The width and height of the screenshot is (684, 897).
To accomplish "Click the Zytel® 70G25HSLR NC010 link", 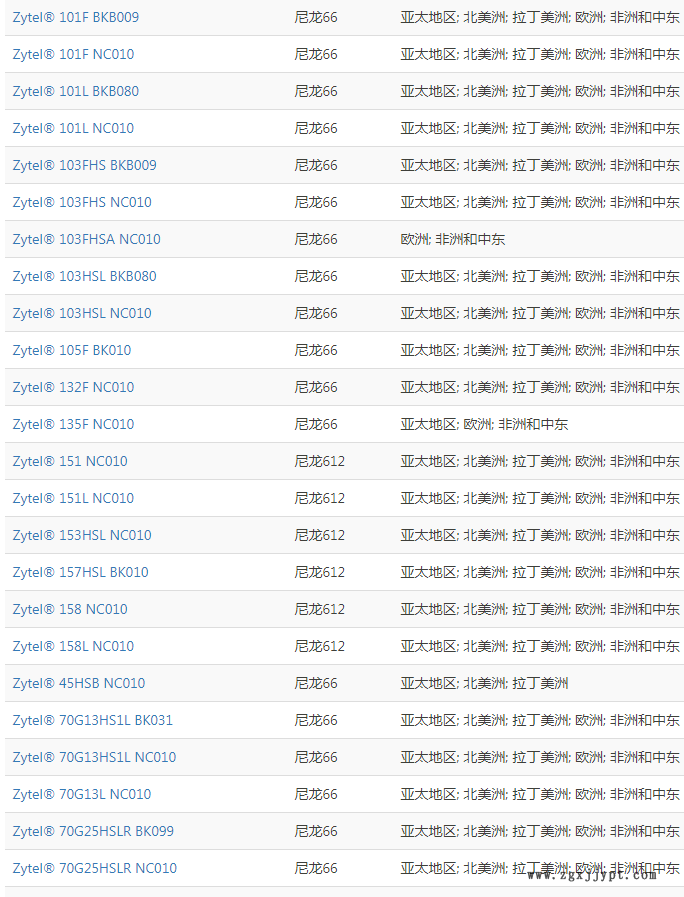I will click(x=95, y=868).
